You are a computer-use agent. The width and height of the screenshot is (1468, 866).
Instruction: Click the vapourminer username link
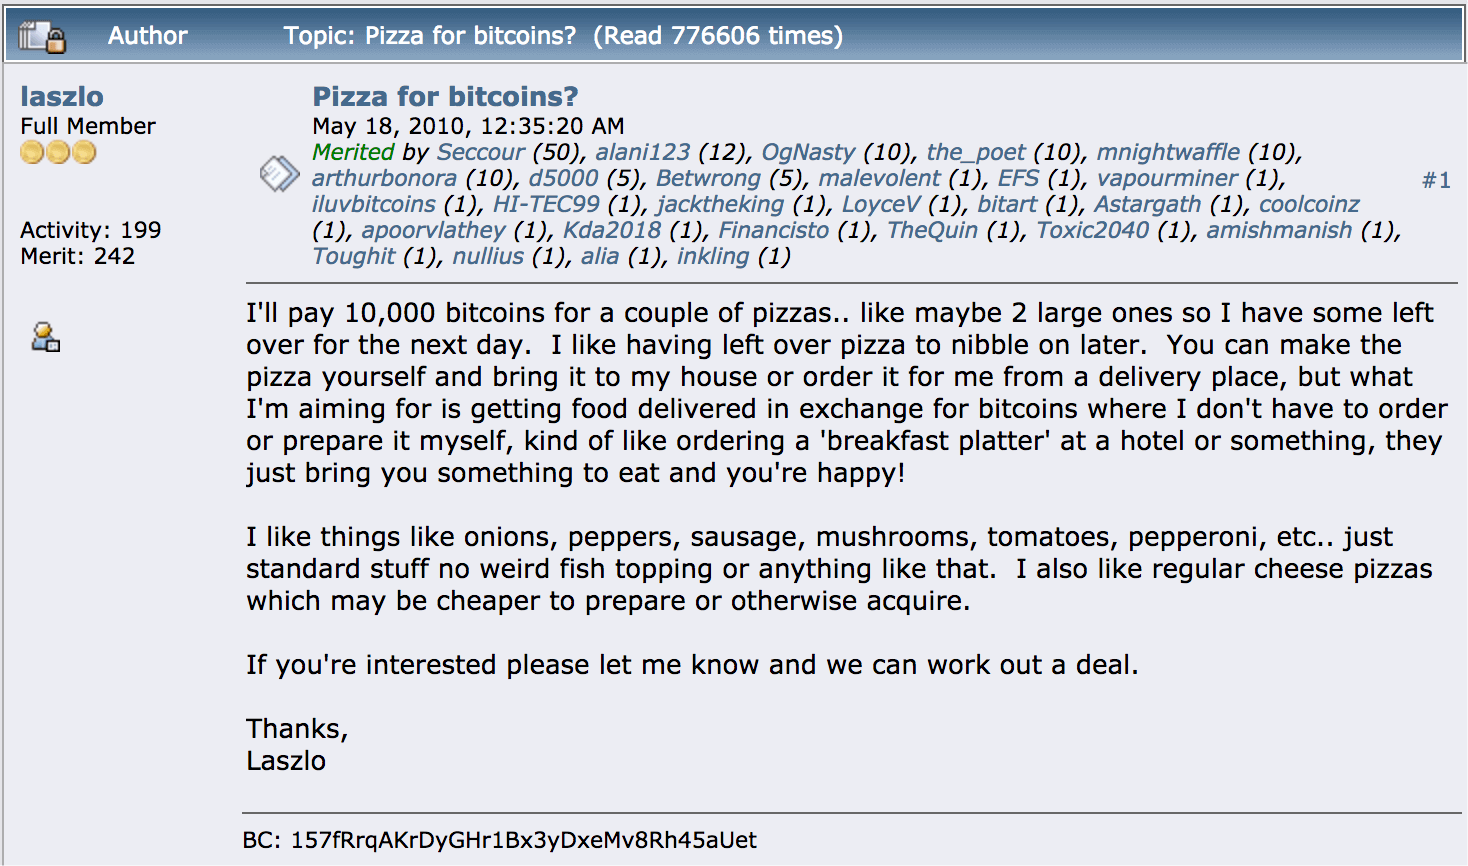pyautogui.click(x=1167, y=178)
